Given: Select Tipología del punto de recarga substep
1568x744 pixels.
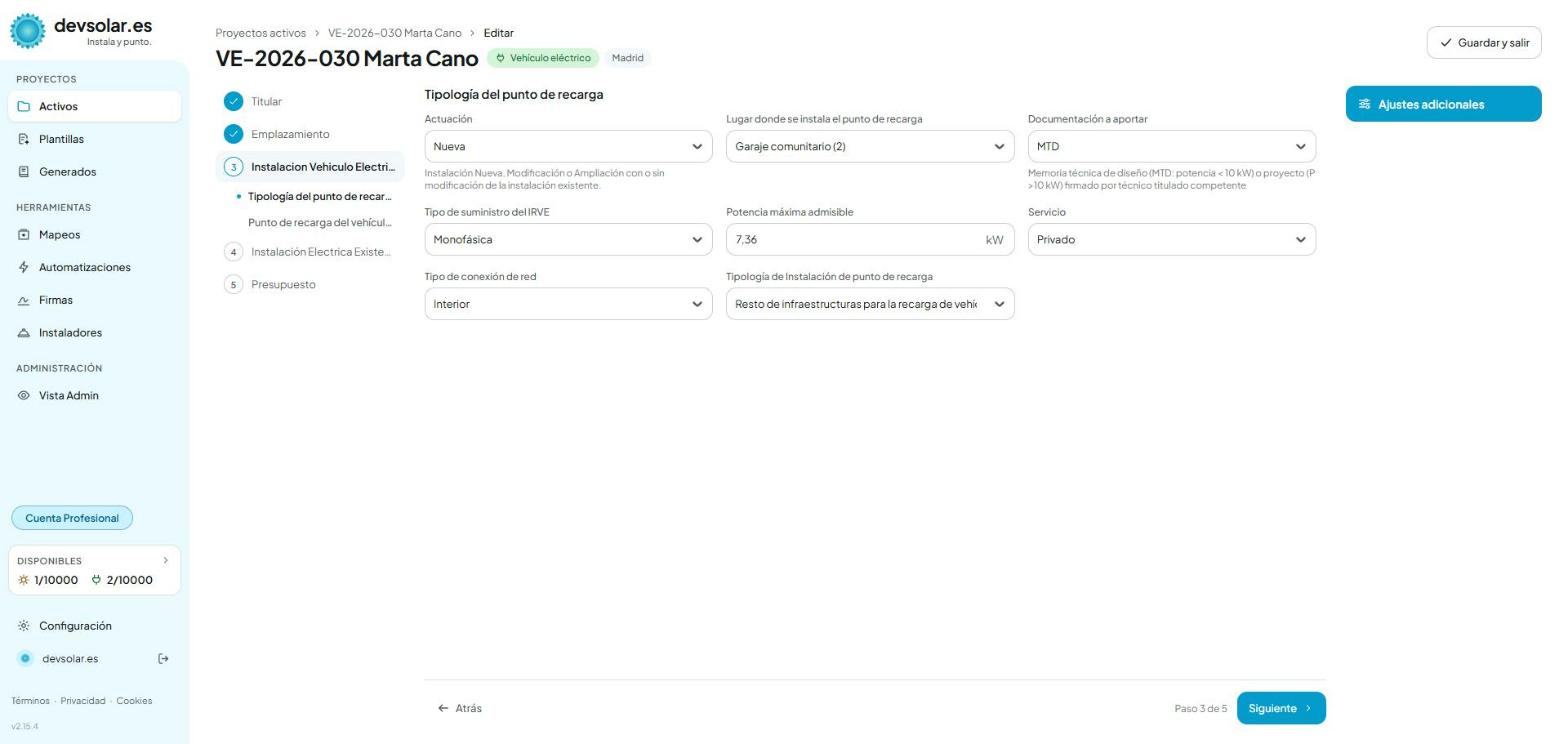Looking at the screenshot, I should pyautogui.click(x=320, y=196).
